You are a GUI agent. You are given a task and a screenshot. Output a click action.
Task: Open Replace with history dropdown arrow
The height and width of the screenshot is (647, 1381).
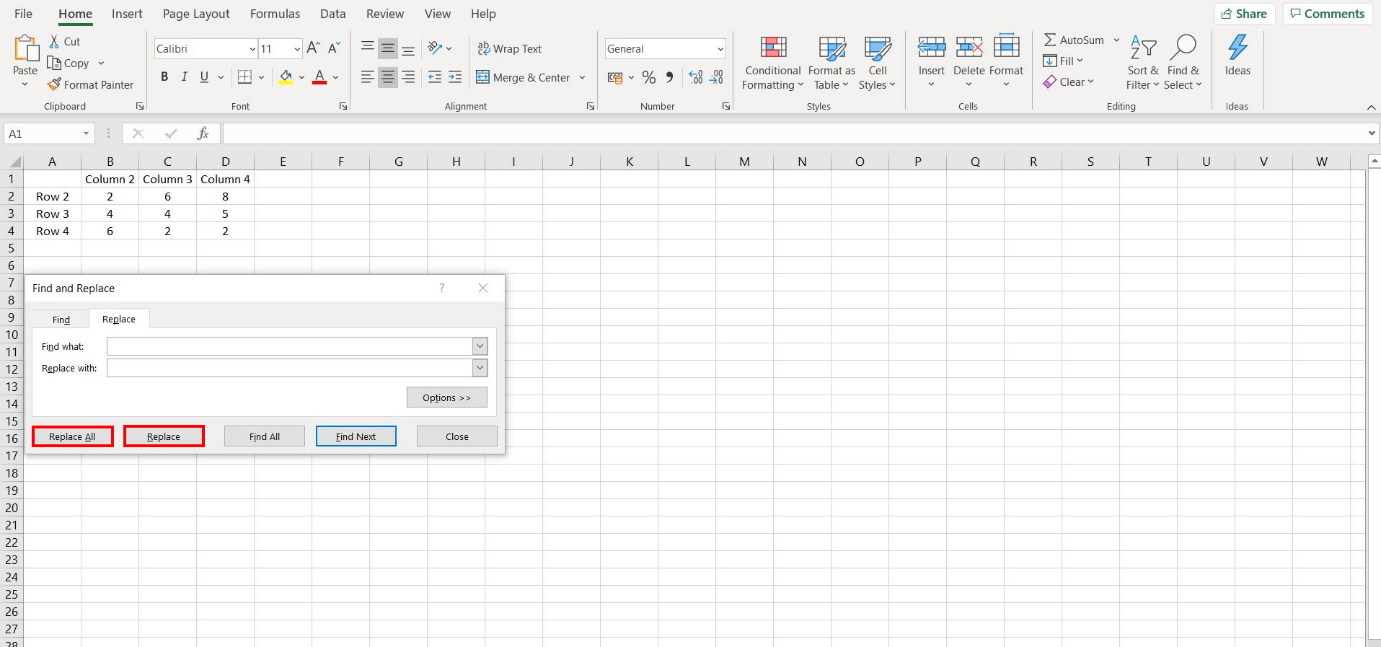pyautogui.click(x=480, y=368)
